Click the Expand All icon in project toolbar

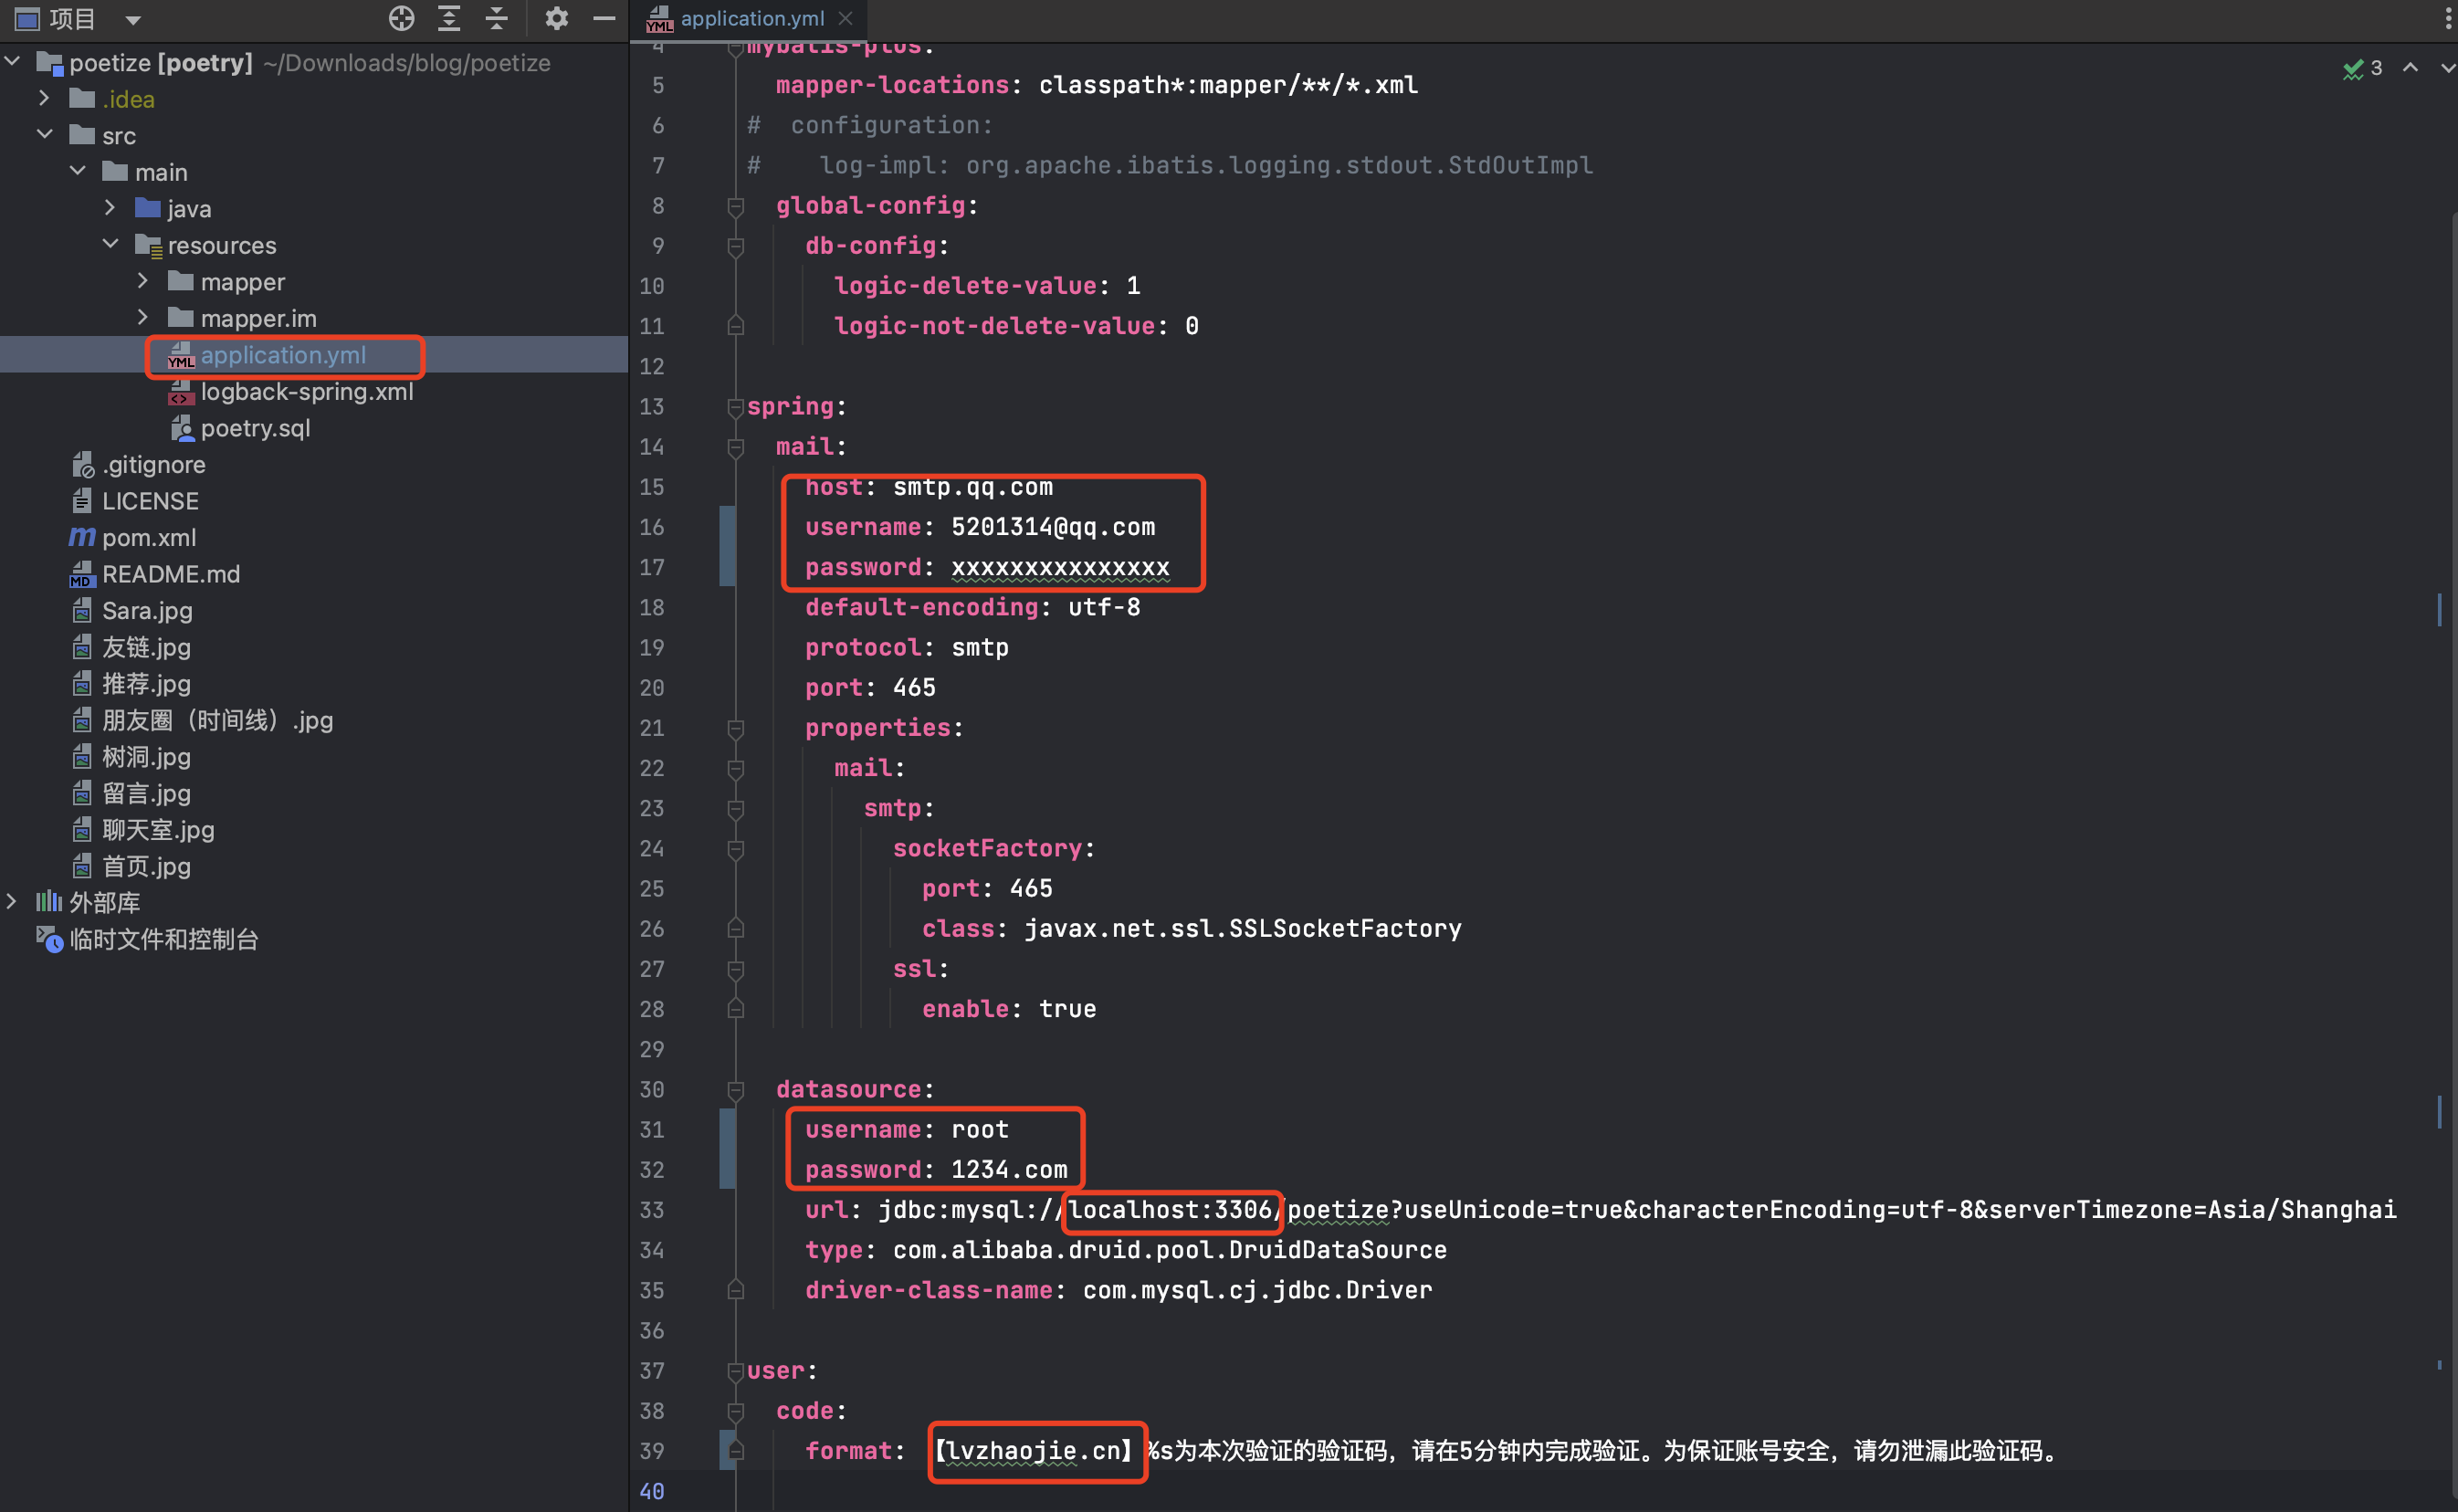coord(449,18)
